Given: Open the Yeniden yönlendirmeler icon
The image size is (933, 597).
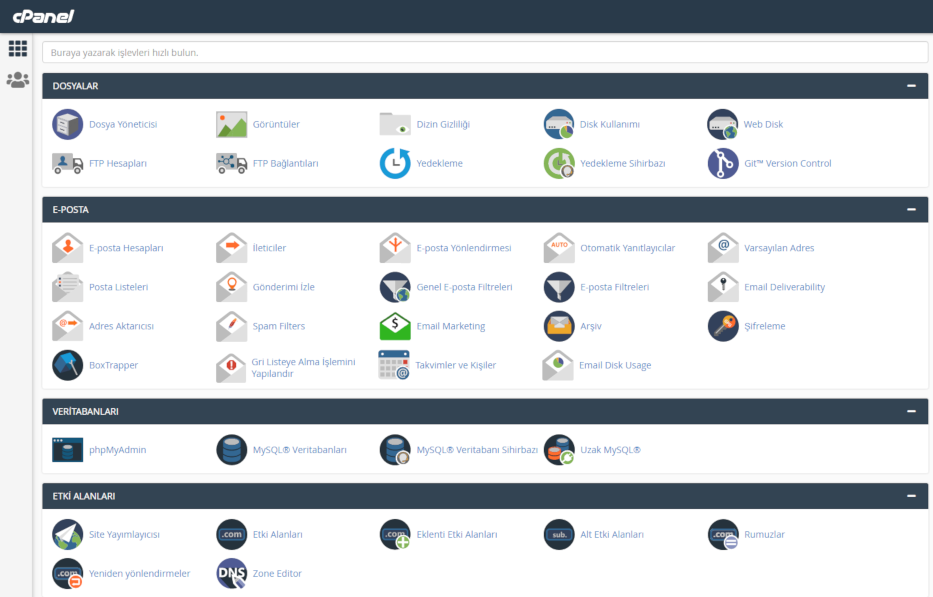Looking at the screenshot, I should pyautogui.click(x=67, y=573).
